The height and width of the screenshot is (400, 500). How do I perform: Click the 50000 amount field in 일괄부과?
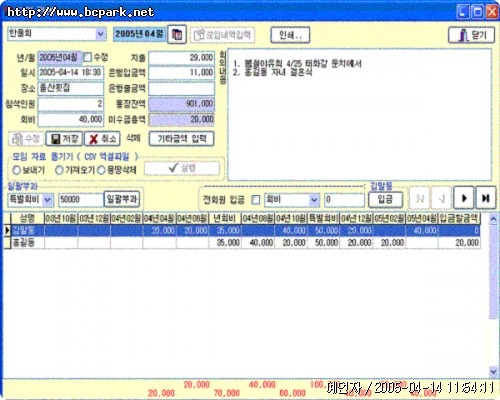[x=81, y=200]
